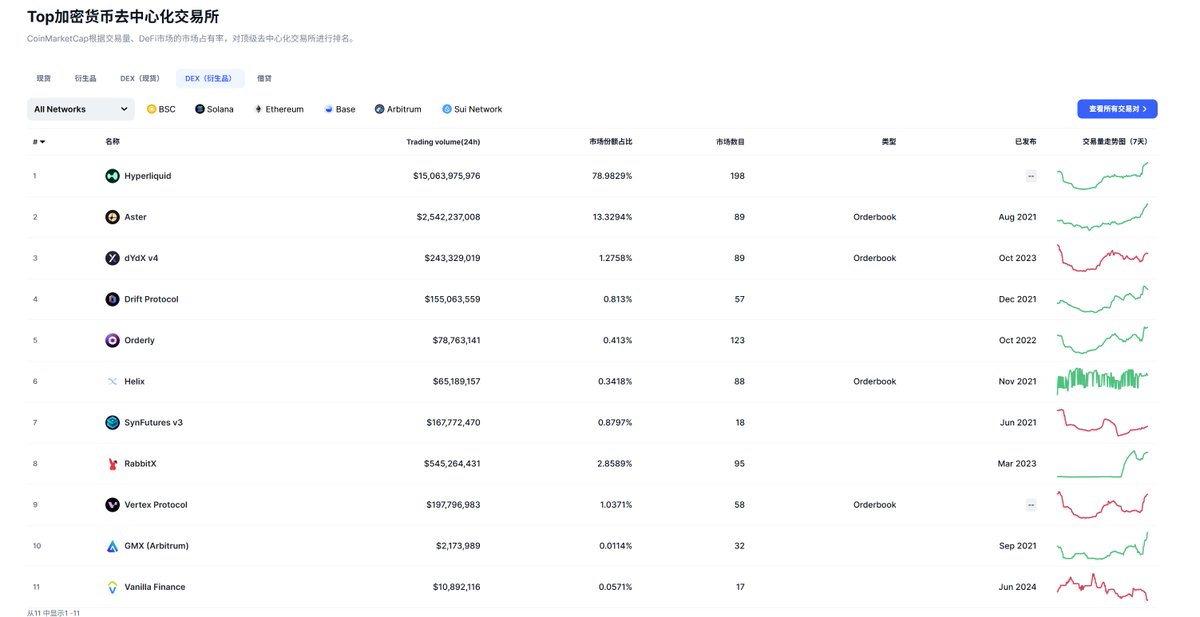Click the Aster exchange logo
This screenshot has height=617, width=1200.
pyautogui.click(x=112, y=217)
